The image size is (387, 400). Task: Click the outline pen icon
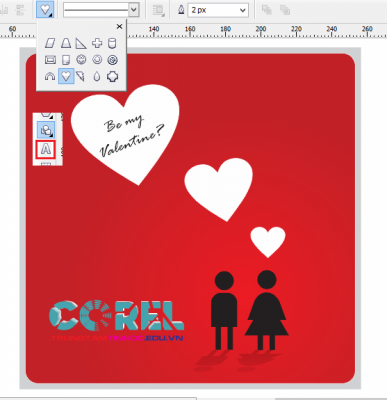181,10
